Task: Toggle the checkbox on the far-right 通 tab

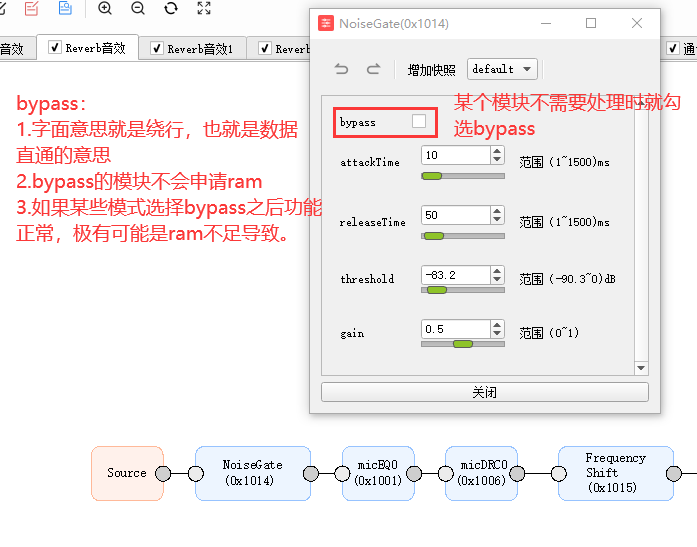Action: pos(673,48)
